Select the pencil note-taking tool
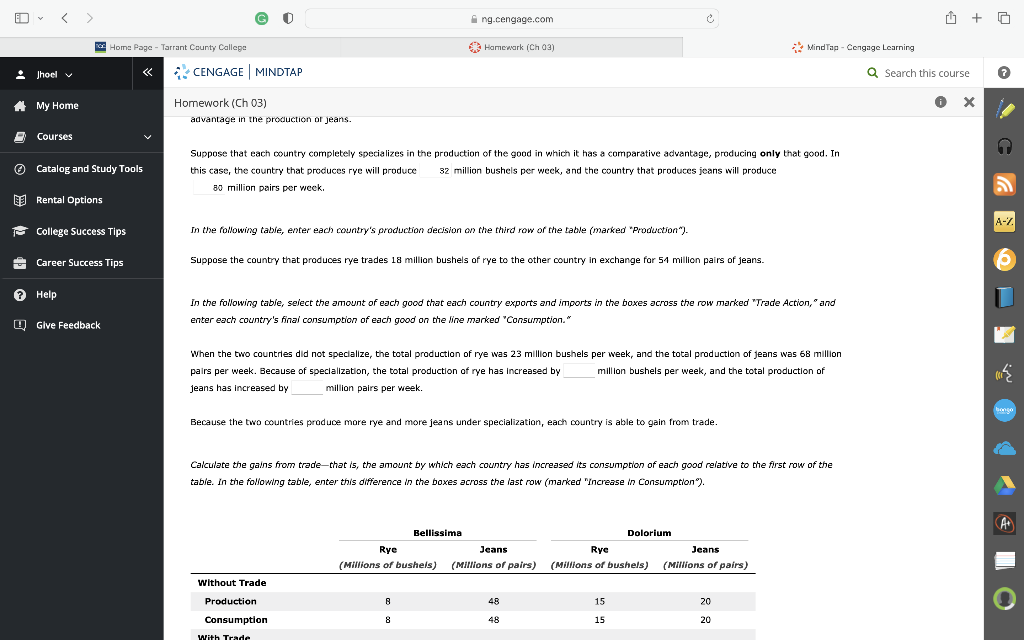Viewport: 1024px width, 640px height. (x=1005, y=107)
